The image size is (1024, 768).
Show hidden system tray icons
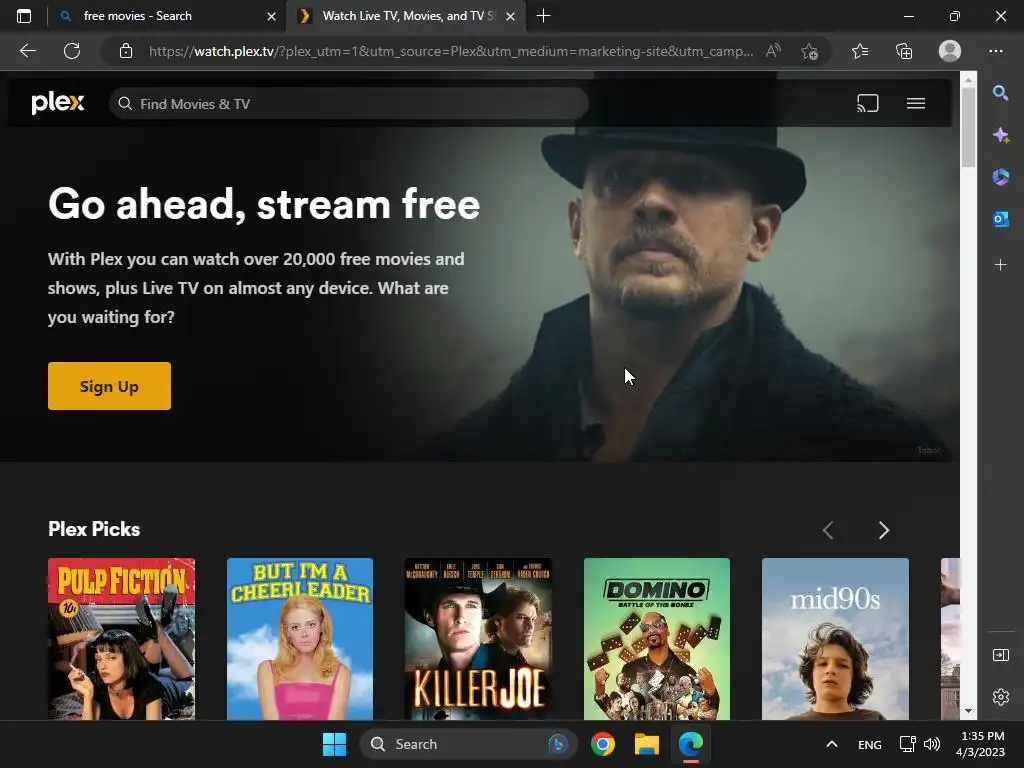(x=831, y=744)
